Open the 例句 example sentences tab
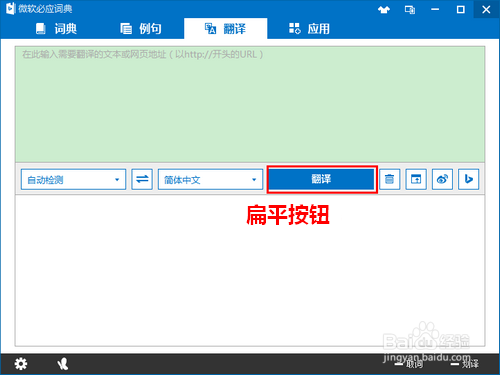 [x=141, y=29]
